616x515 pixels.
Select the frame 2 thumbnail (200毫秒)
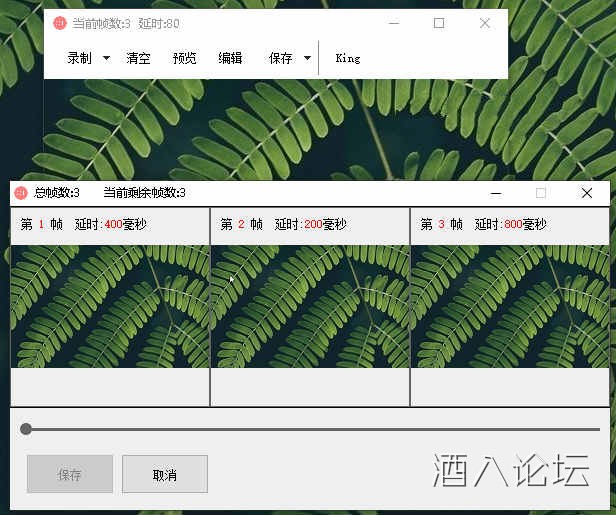310,305
